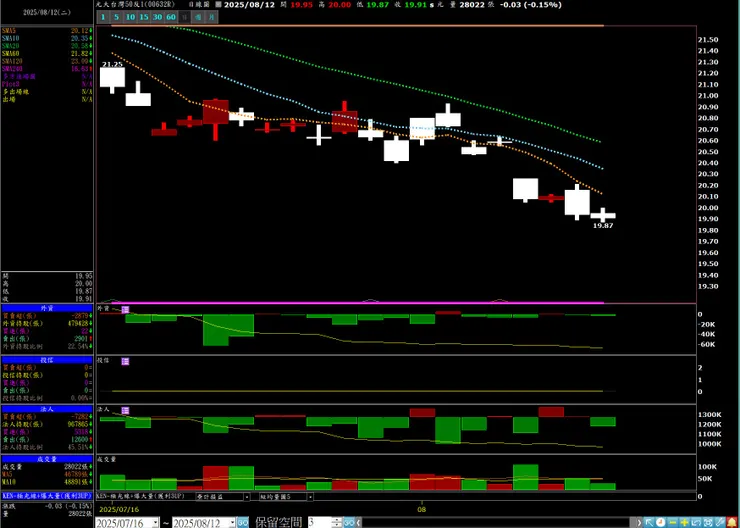
Task: Click the SMA20 indicator label
Action: (x=10, y=46)
